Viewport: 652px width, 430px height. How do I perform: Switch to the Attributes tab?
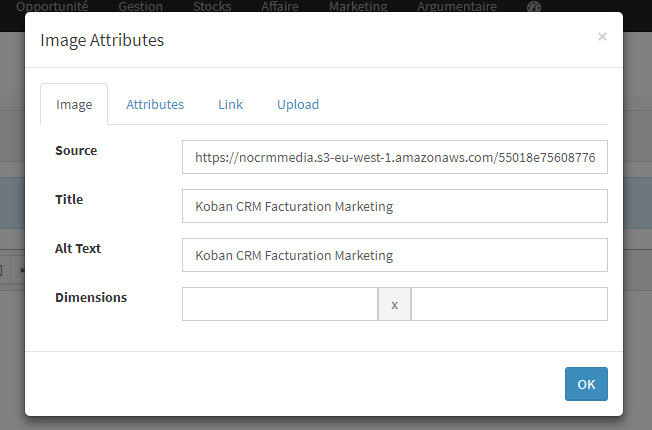pos(155,104)
